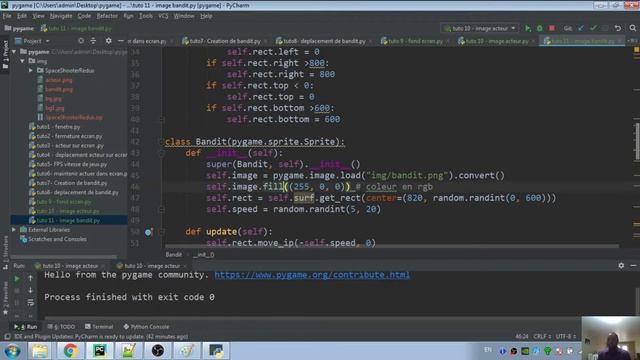Open the VCS menu
The height and width of the screenshot is (360, 640).
(x=163, y=16)
